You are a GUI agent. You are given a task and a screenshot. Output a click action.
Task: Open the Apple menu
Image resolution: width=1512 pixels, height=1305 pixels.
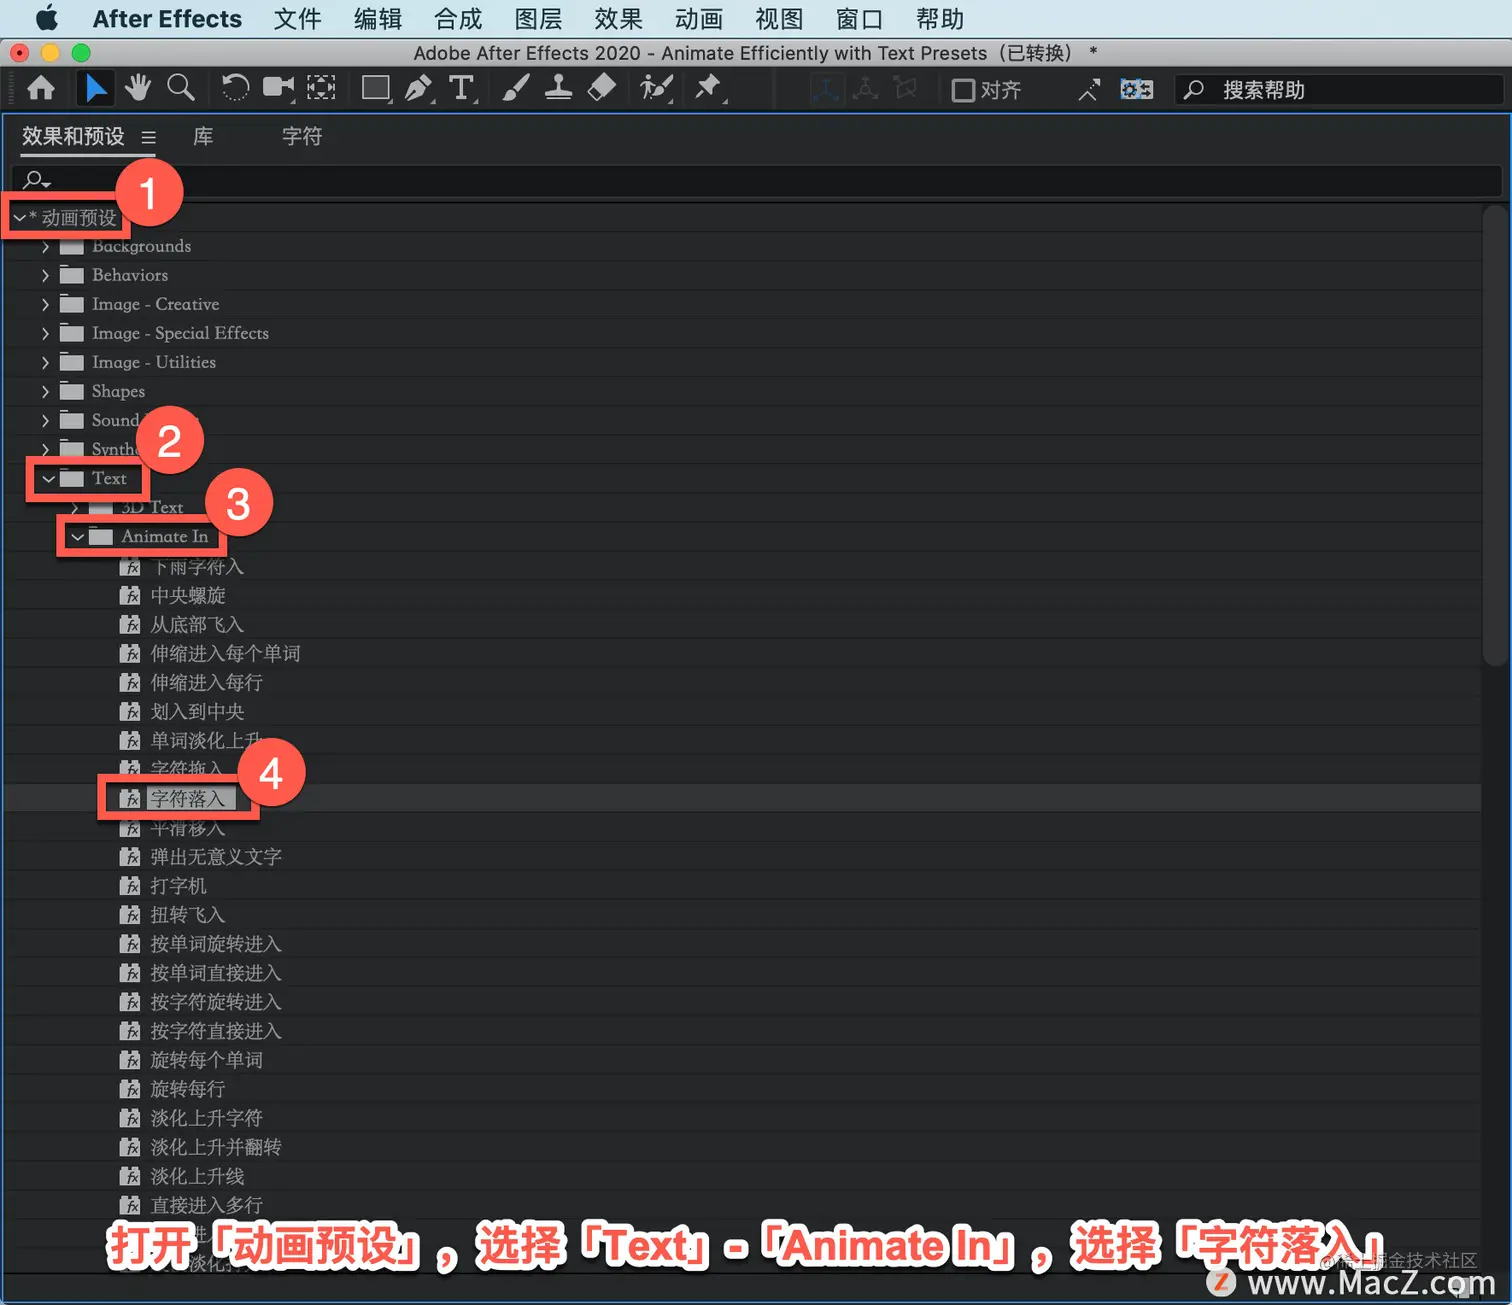tap(46, 19)
